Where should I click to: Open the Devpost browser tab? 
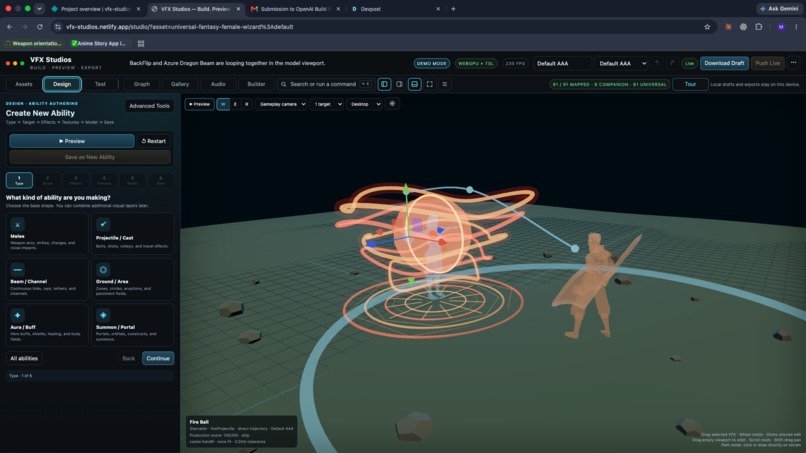click(x=395, y=9)
